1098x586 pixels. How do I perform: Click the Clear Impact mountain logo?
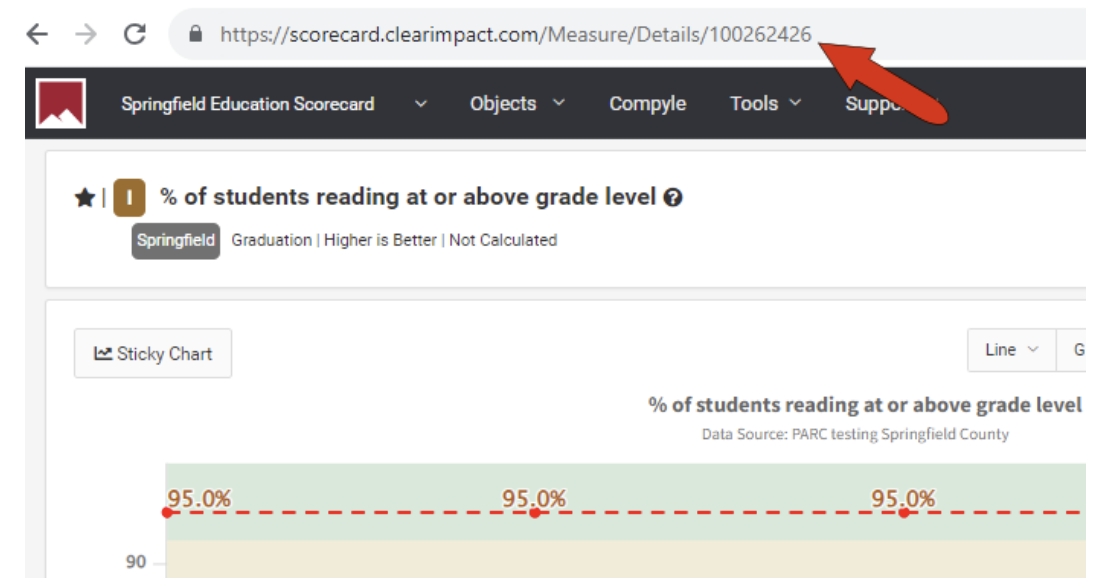61,103
